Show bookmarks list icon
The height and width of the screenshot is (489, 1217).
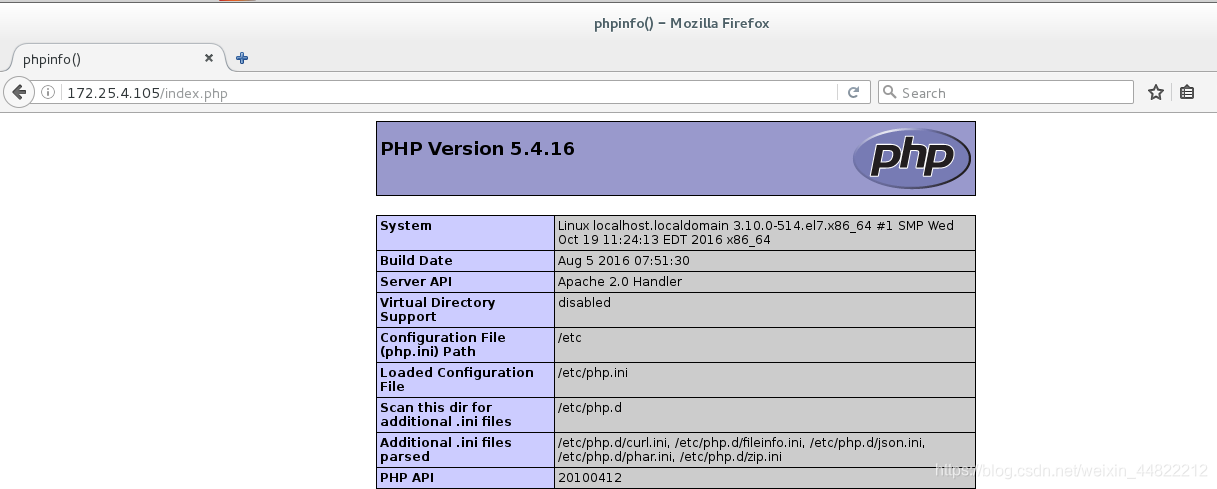tap(1187, 92)
